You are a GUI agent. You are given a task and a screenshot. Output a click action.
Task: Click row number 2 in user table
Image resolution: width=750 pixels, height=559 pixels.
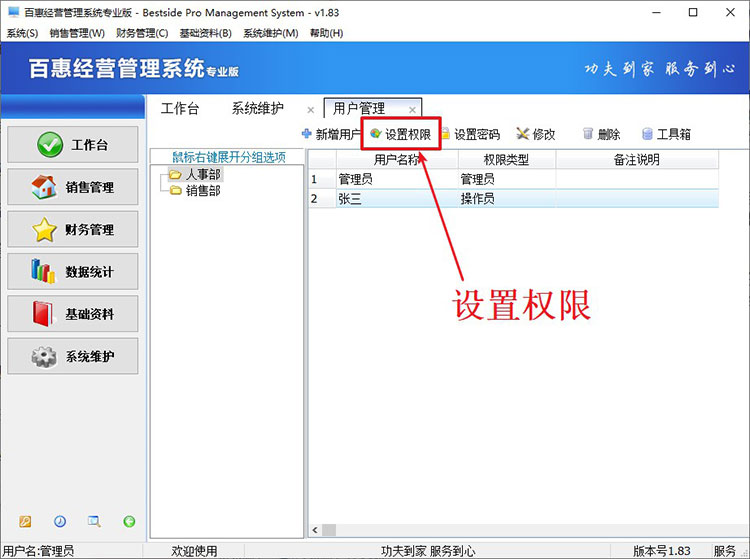point(322,198)
